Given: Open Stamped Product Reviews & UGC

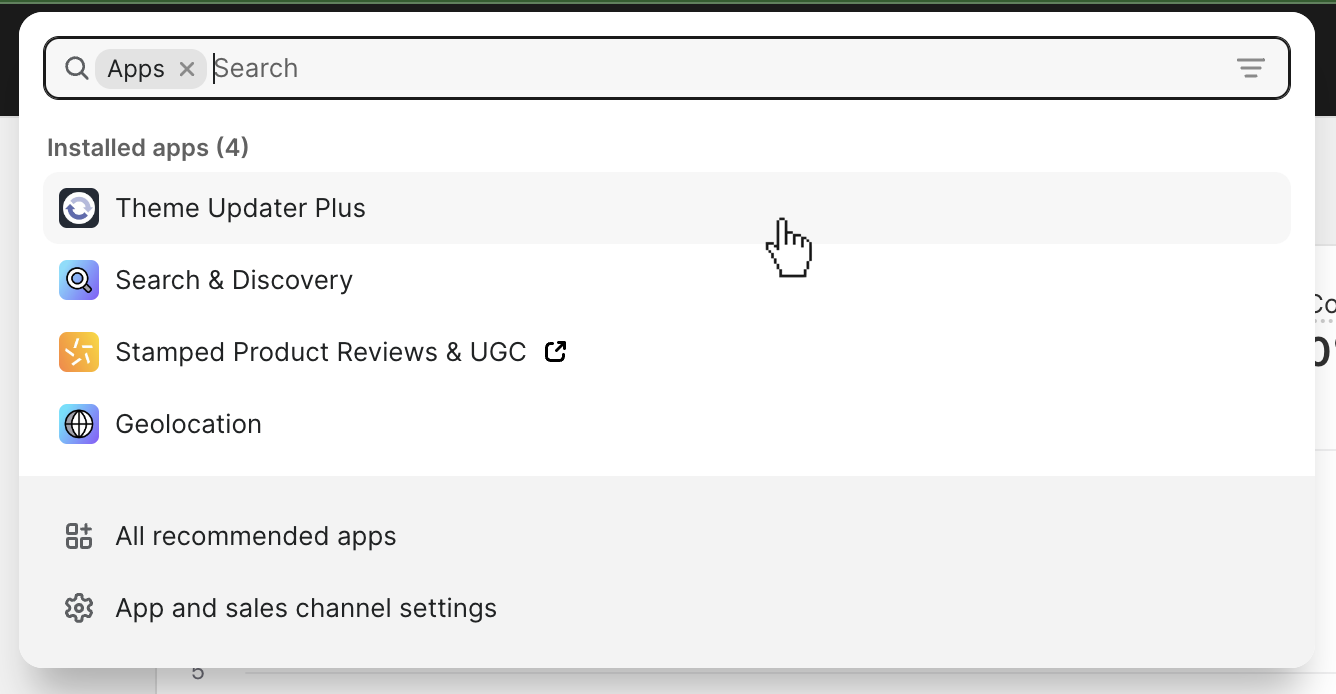Looking at the screenshot, I should click(320, 352).
